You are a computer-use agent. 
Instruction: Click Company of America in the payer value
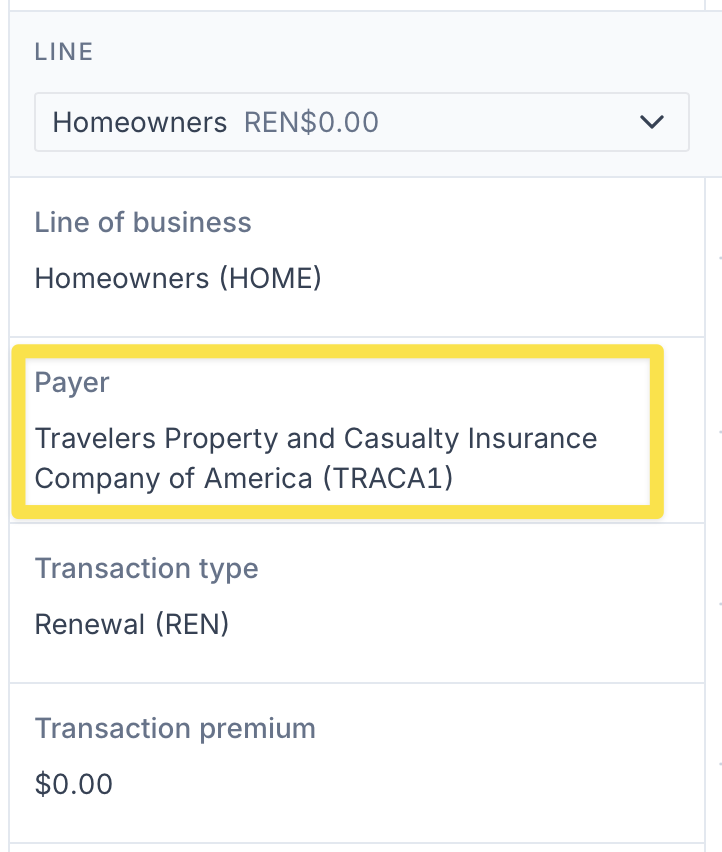(173, 479)
